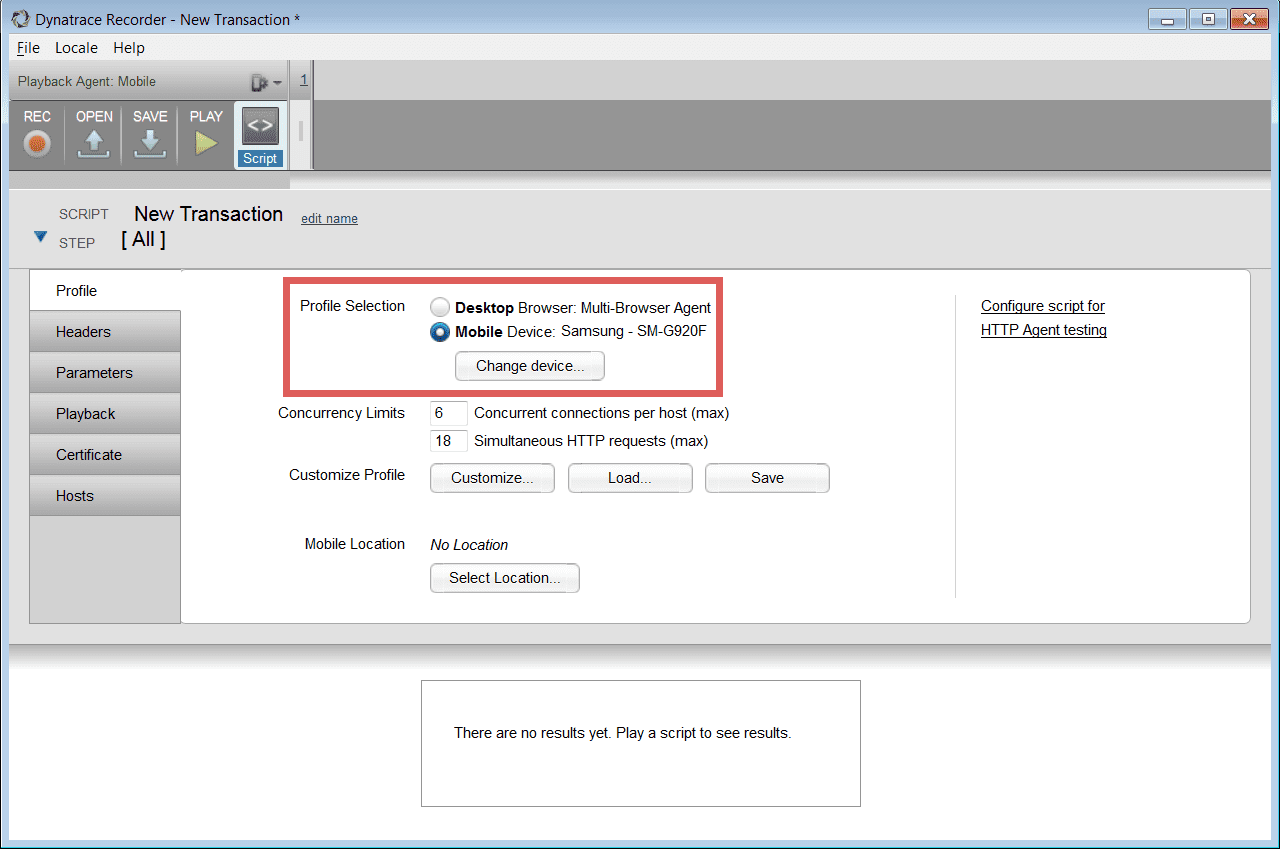The image size is (1280, 849).
Task: Close the Dynatrace Recorder window
Action: (1249, 19)
